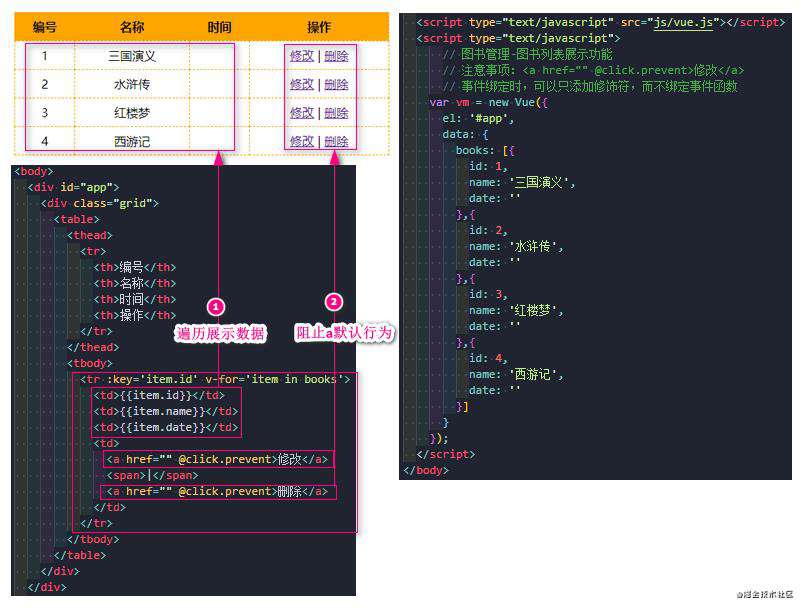Click the closing </tbody> tag line

[93, 539]
